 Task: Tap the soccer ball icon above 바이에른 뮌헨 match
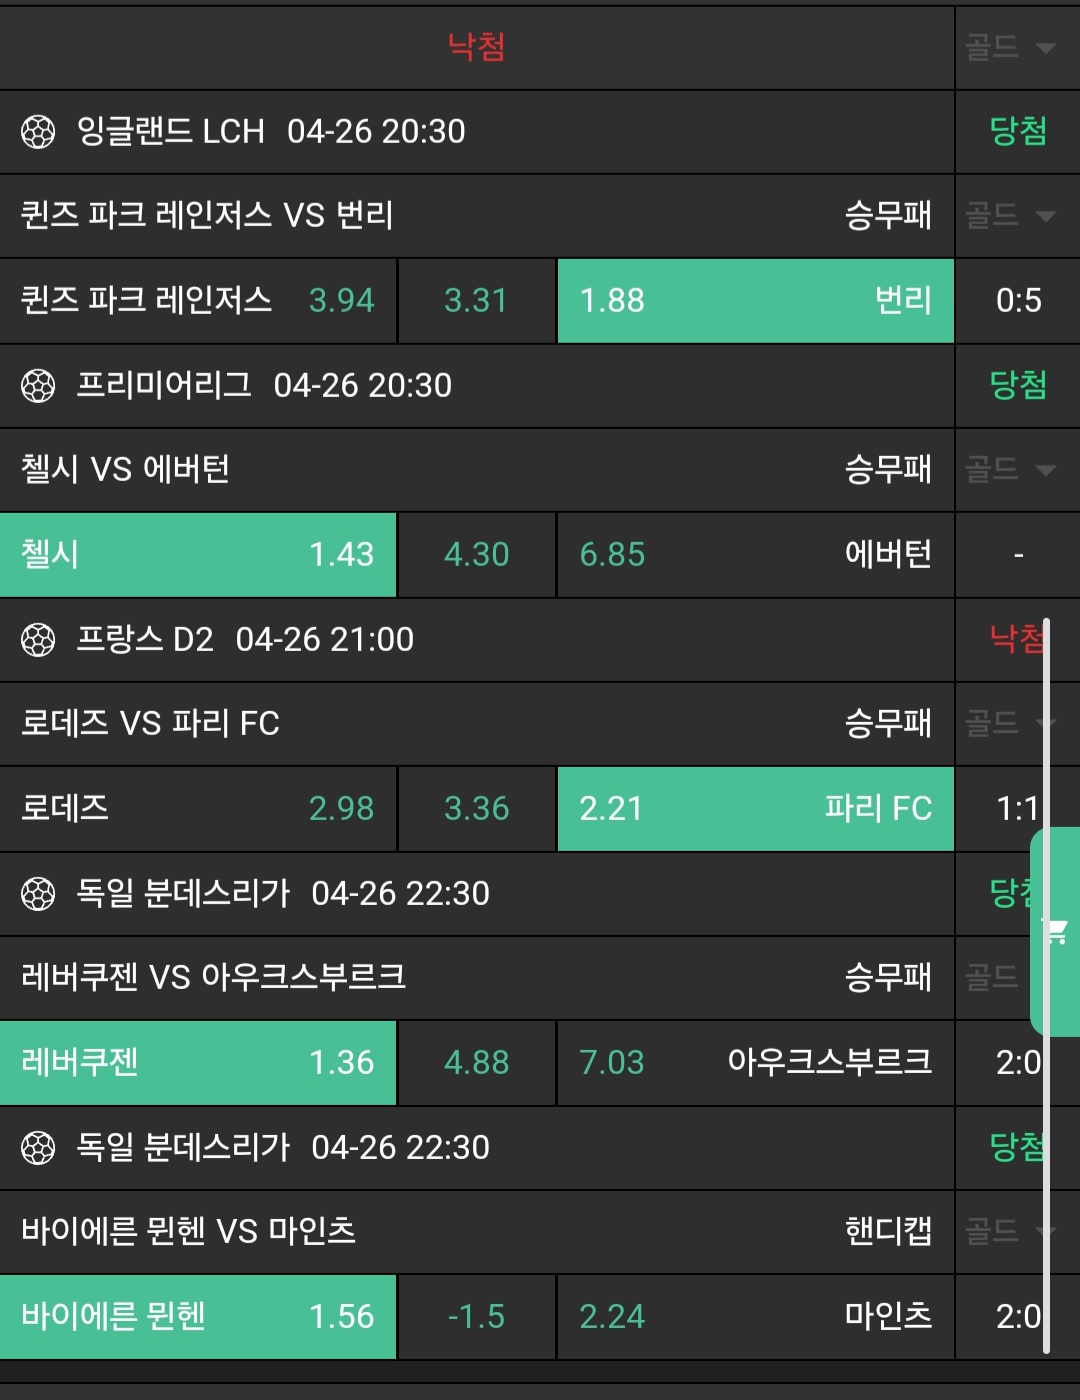38,1148
